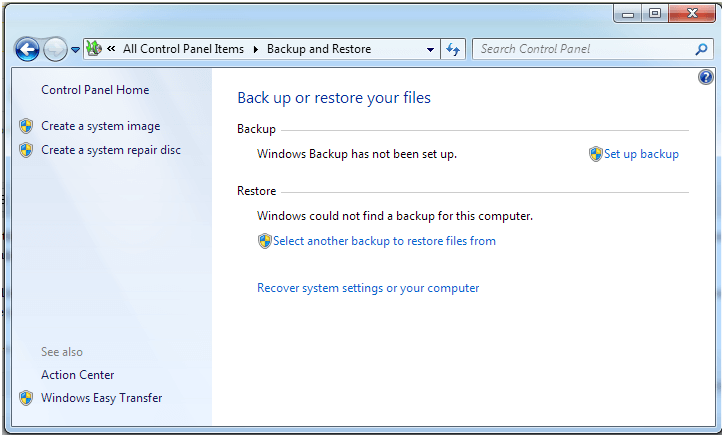Click 'Windows Backup has not been set up.' text

click(357, 154)
